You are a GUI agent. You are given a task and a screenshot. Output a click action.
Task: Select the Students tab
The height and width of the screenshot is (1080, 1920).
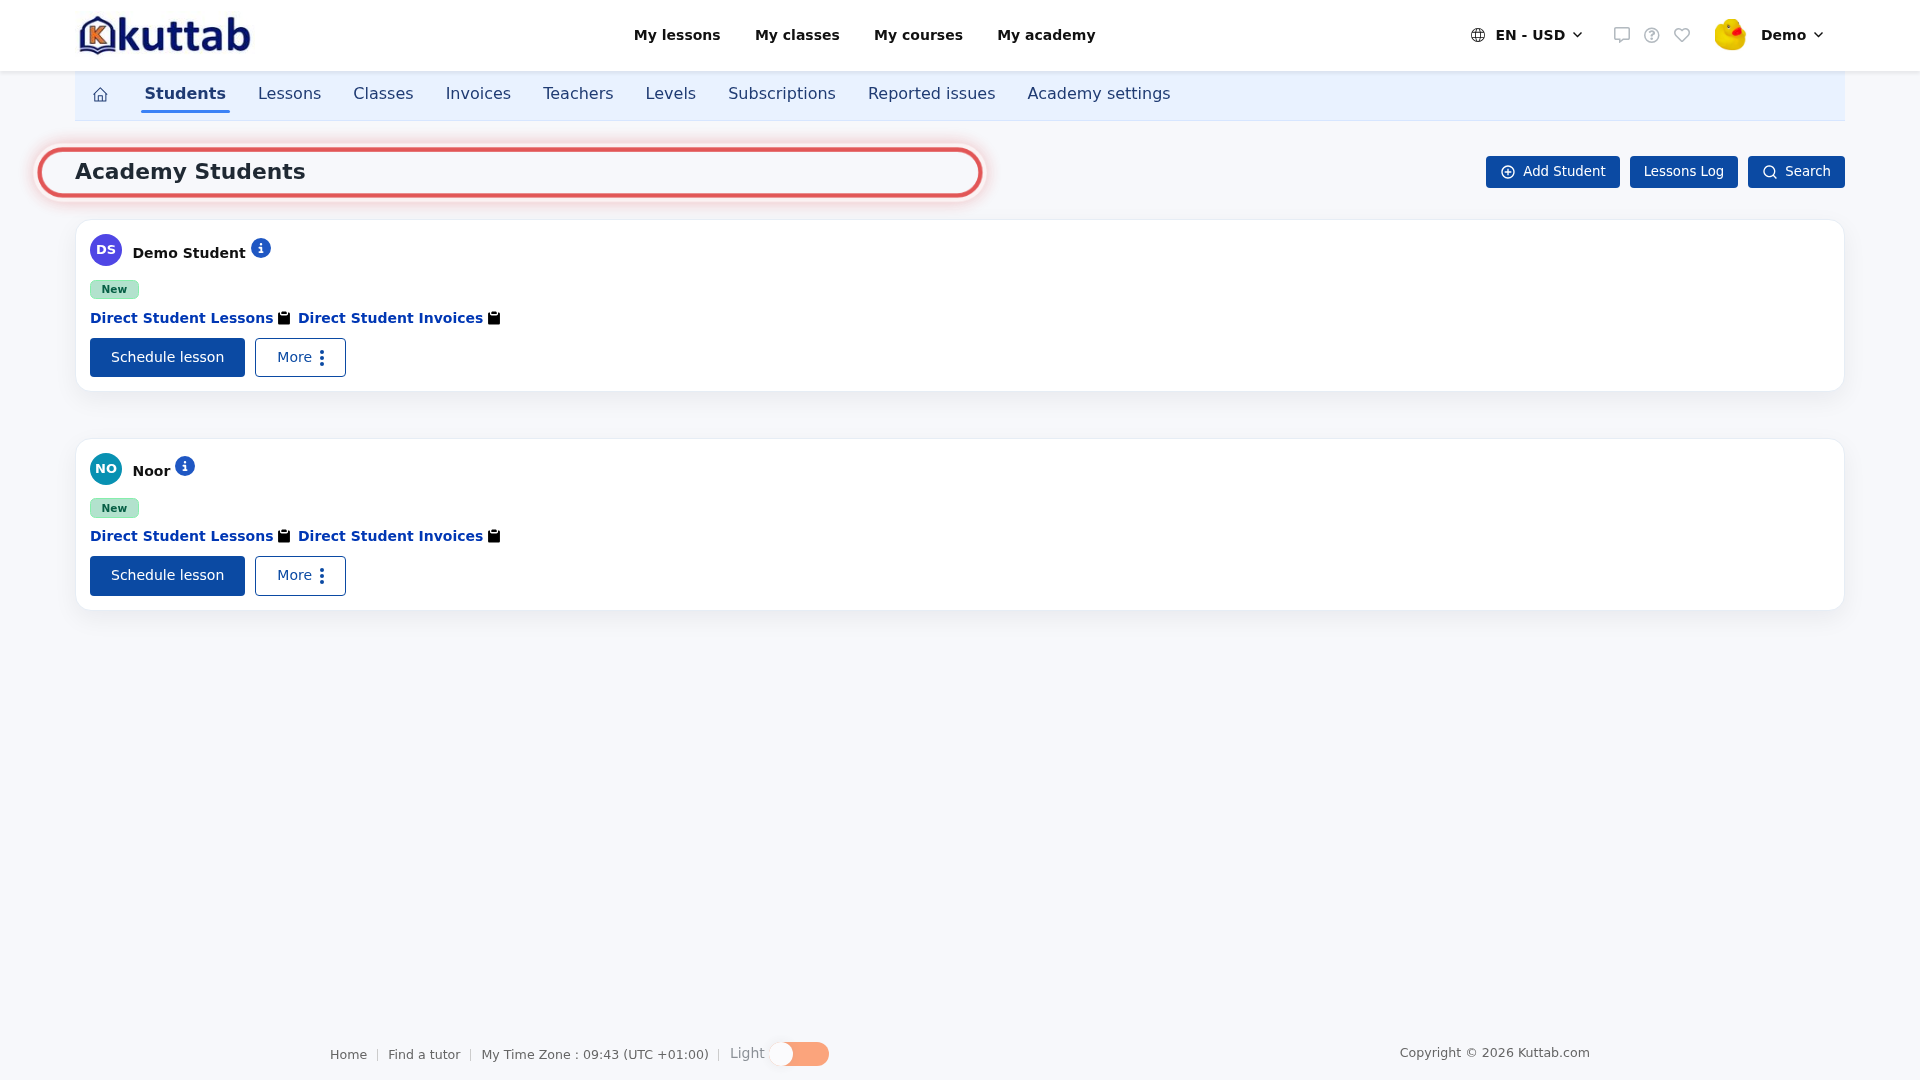click(185, 94)
